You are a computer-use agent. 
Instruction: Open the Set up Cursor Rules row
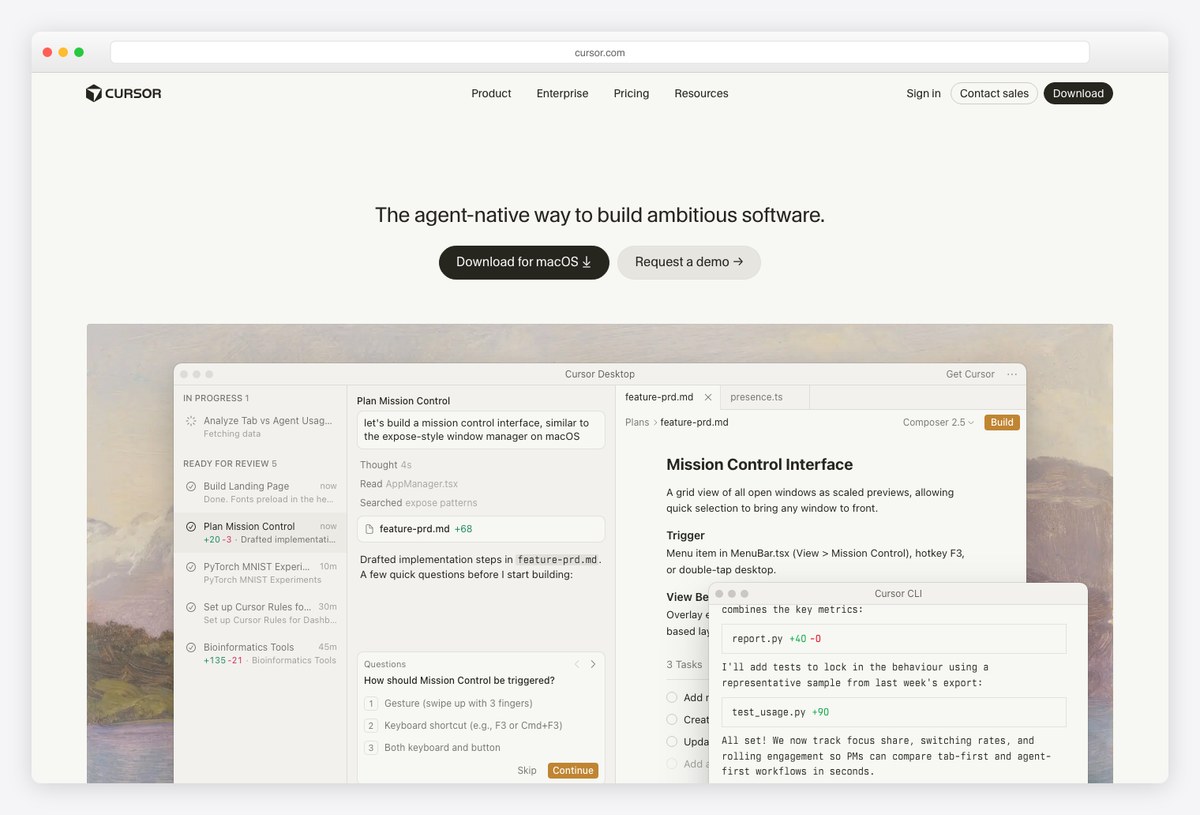pos(260,613)
